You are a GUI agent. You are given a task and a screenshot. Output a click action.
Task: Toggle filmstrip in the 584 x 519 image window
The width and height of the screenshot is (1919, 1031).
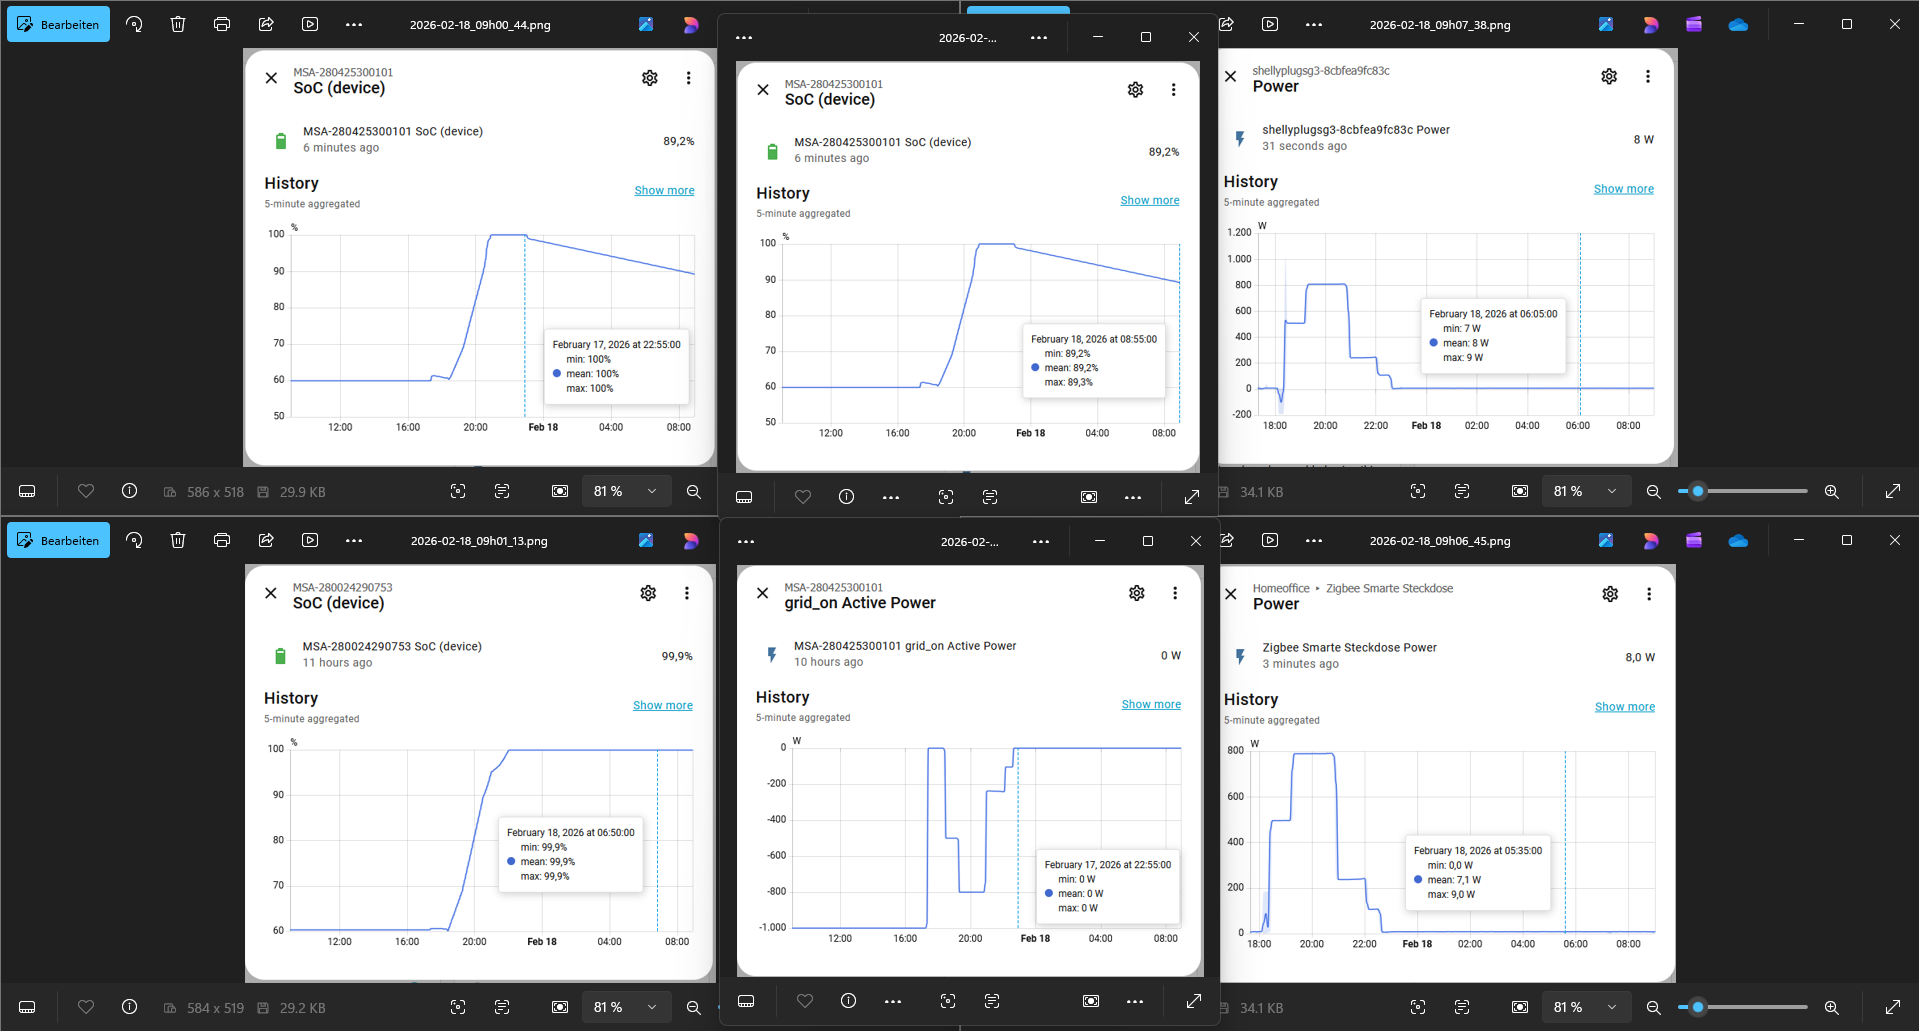coord(28,1008)
